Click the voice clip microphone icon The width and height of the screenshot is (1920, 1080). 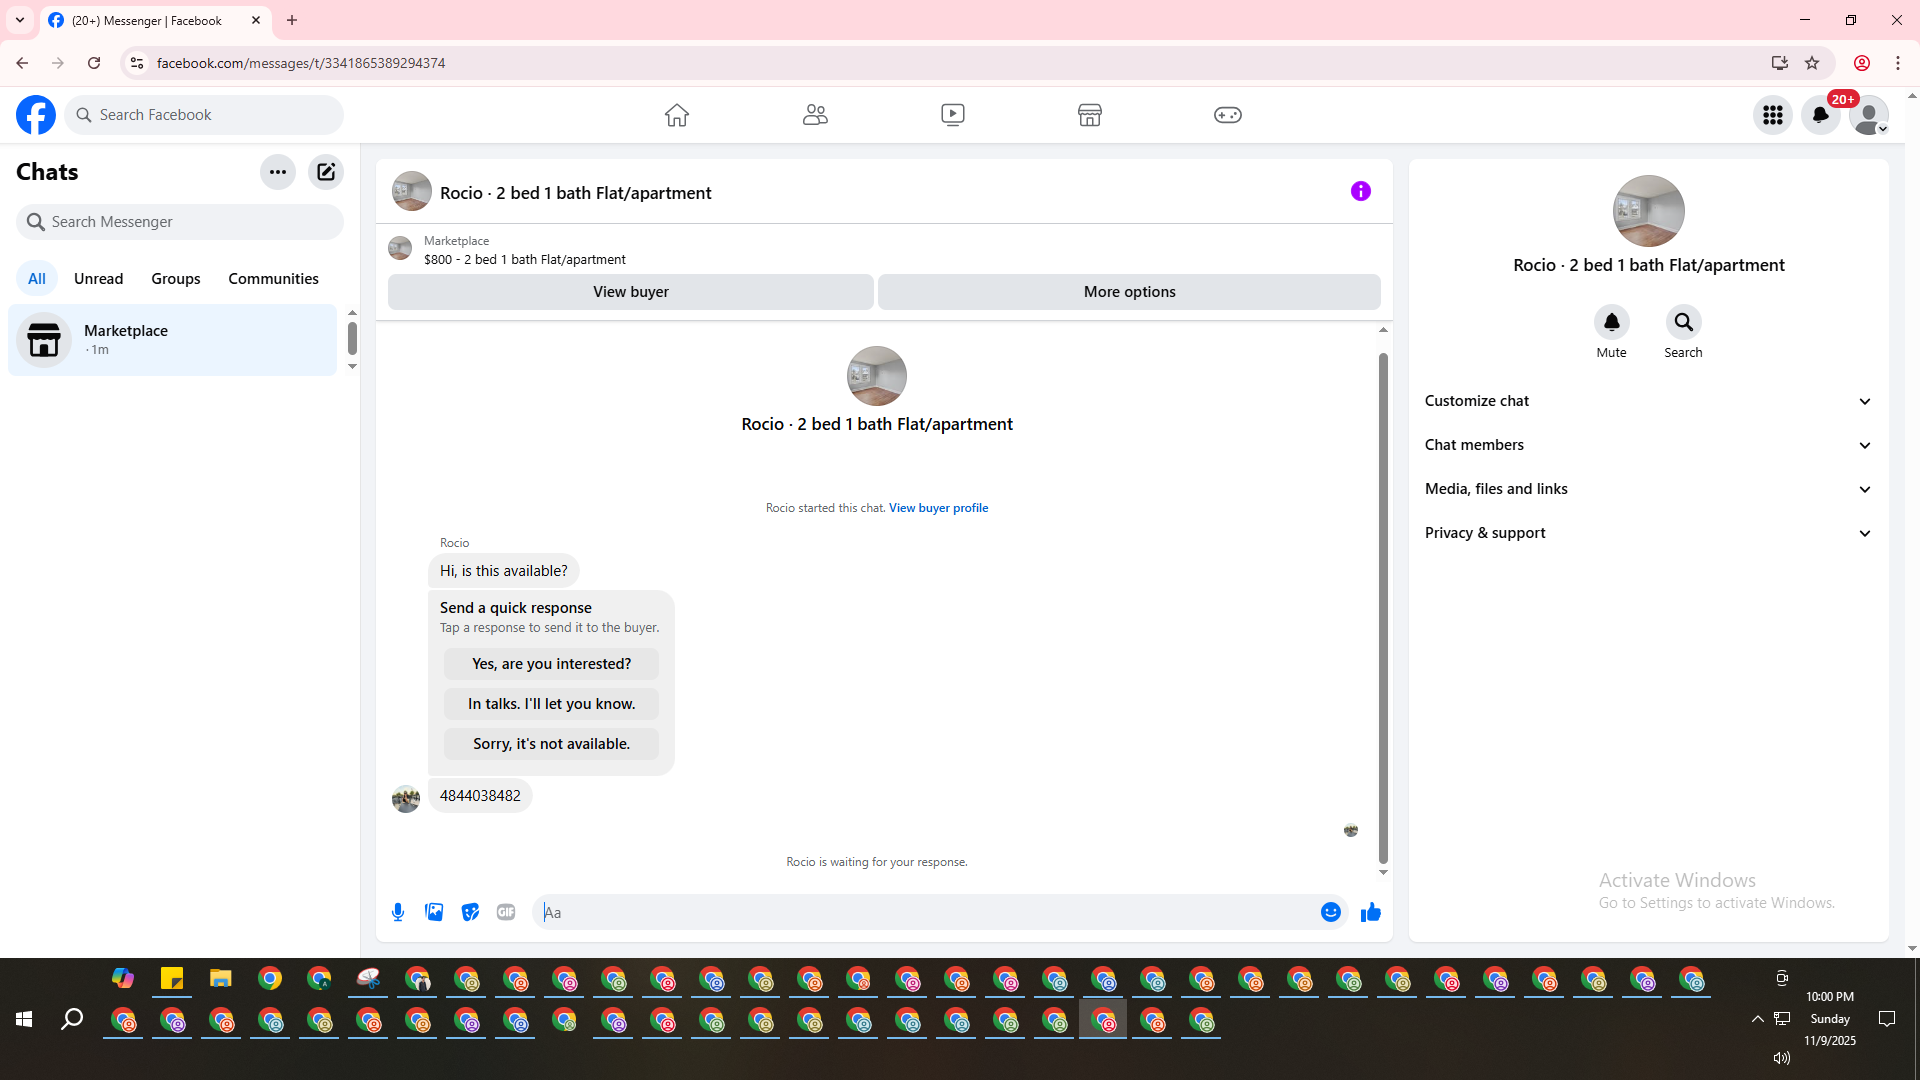[x=398, y=912]
